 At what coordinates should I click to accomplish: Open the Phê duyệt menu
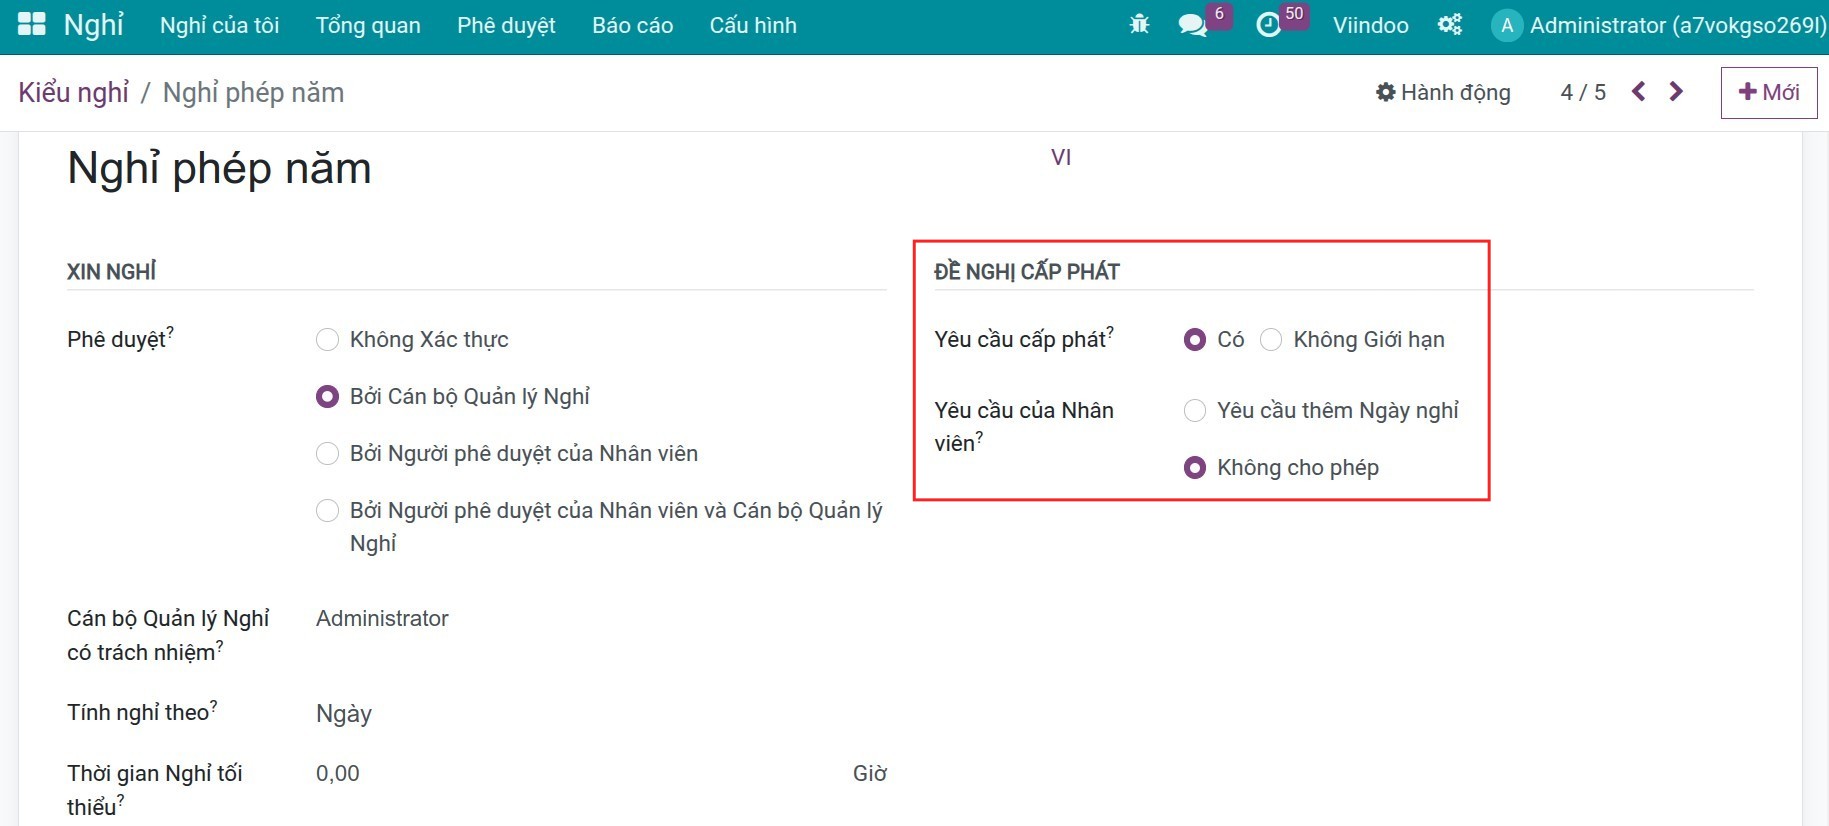coord(506,25)
